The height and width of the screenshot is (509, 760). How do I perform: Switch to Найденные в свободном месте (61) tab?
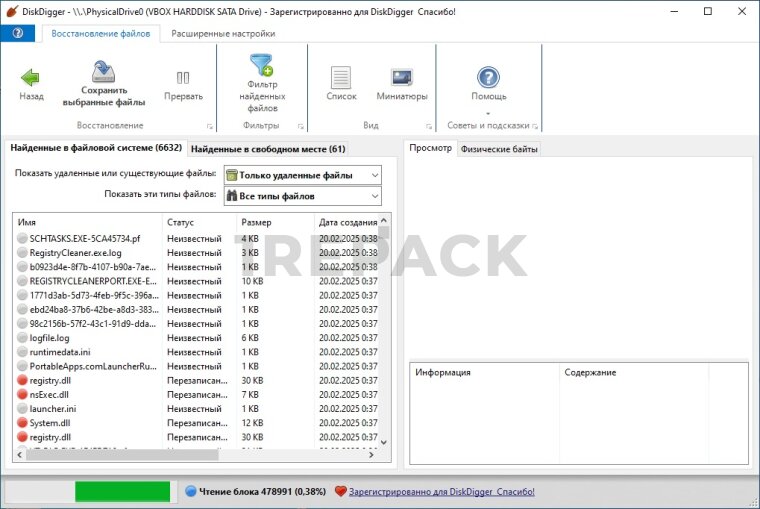268,149
